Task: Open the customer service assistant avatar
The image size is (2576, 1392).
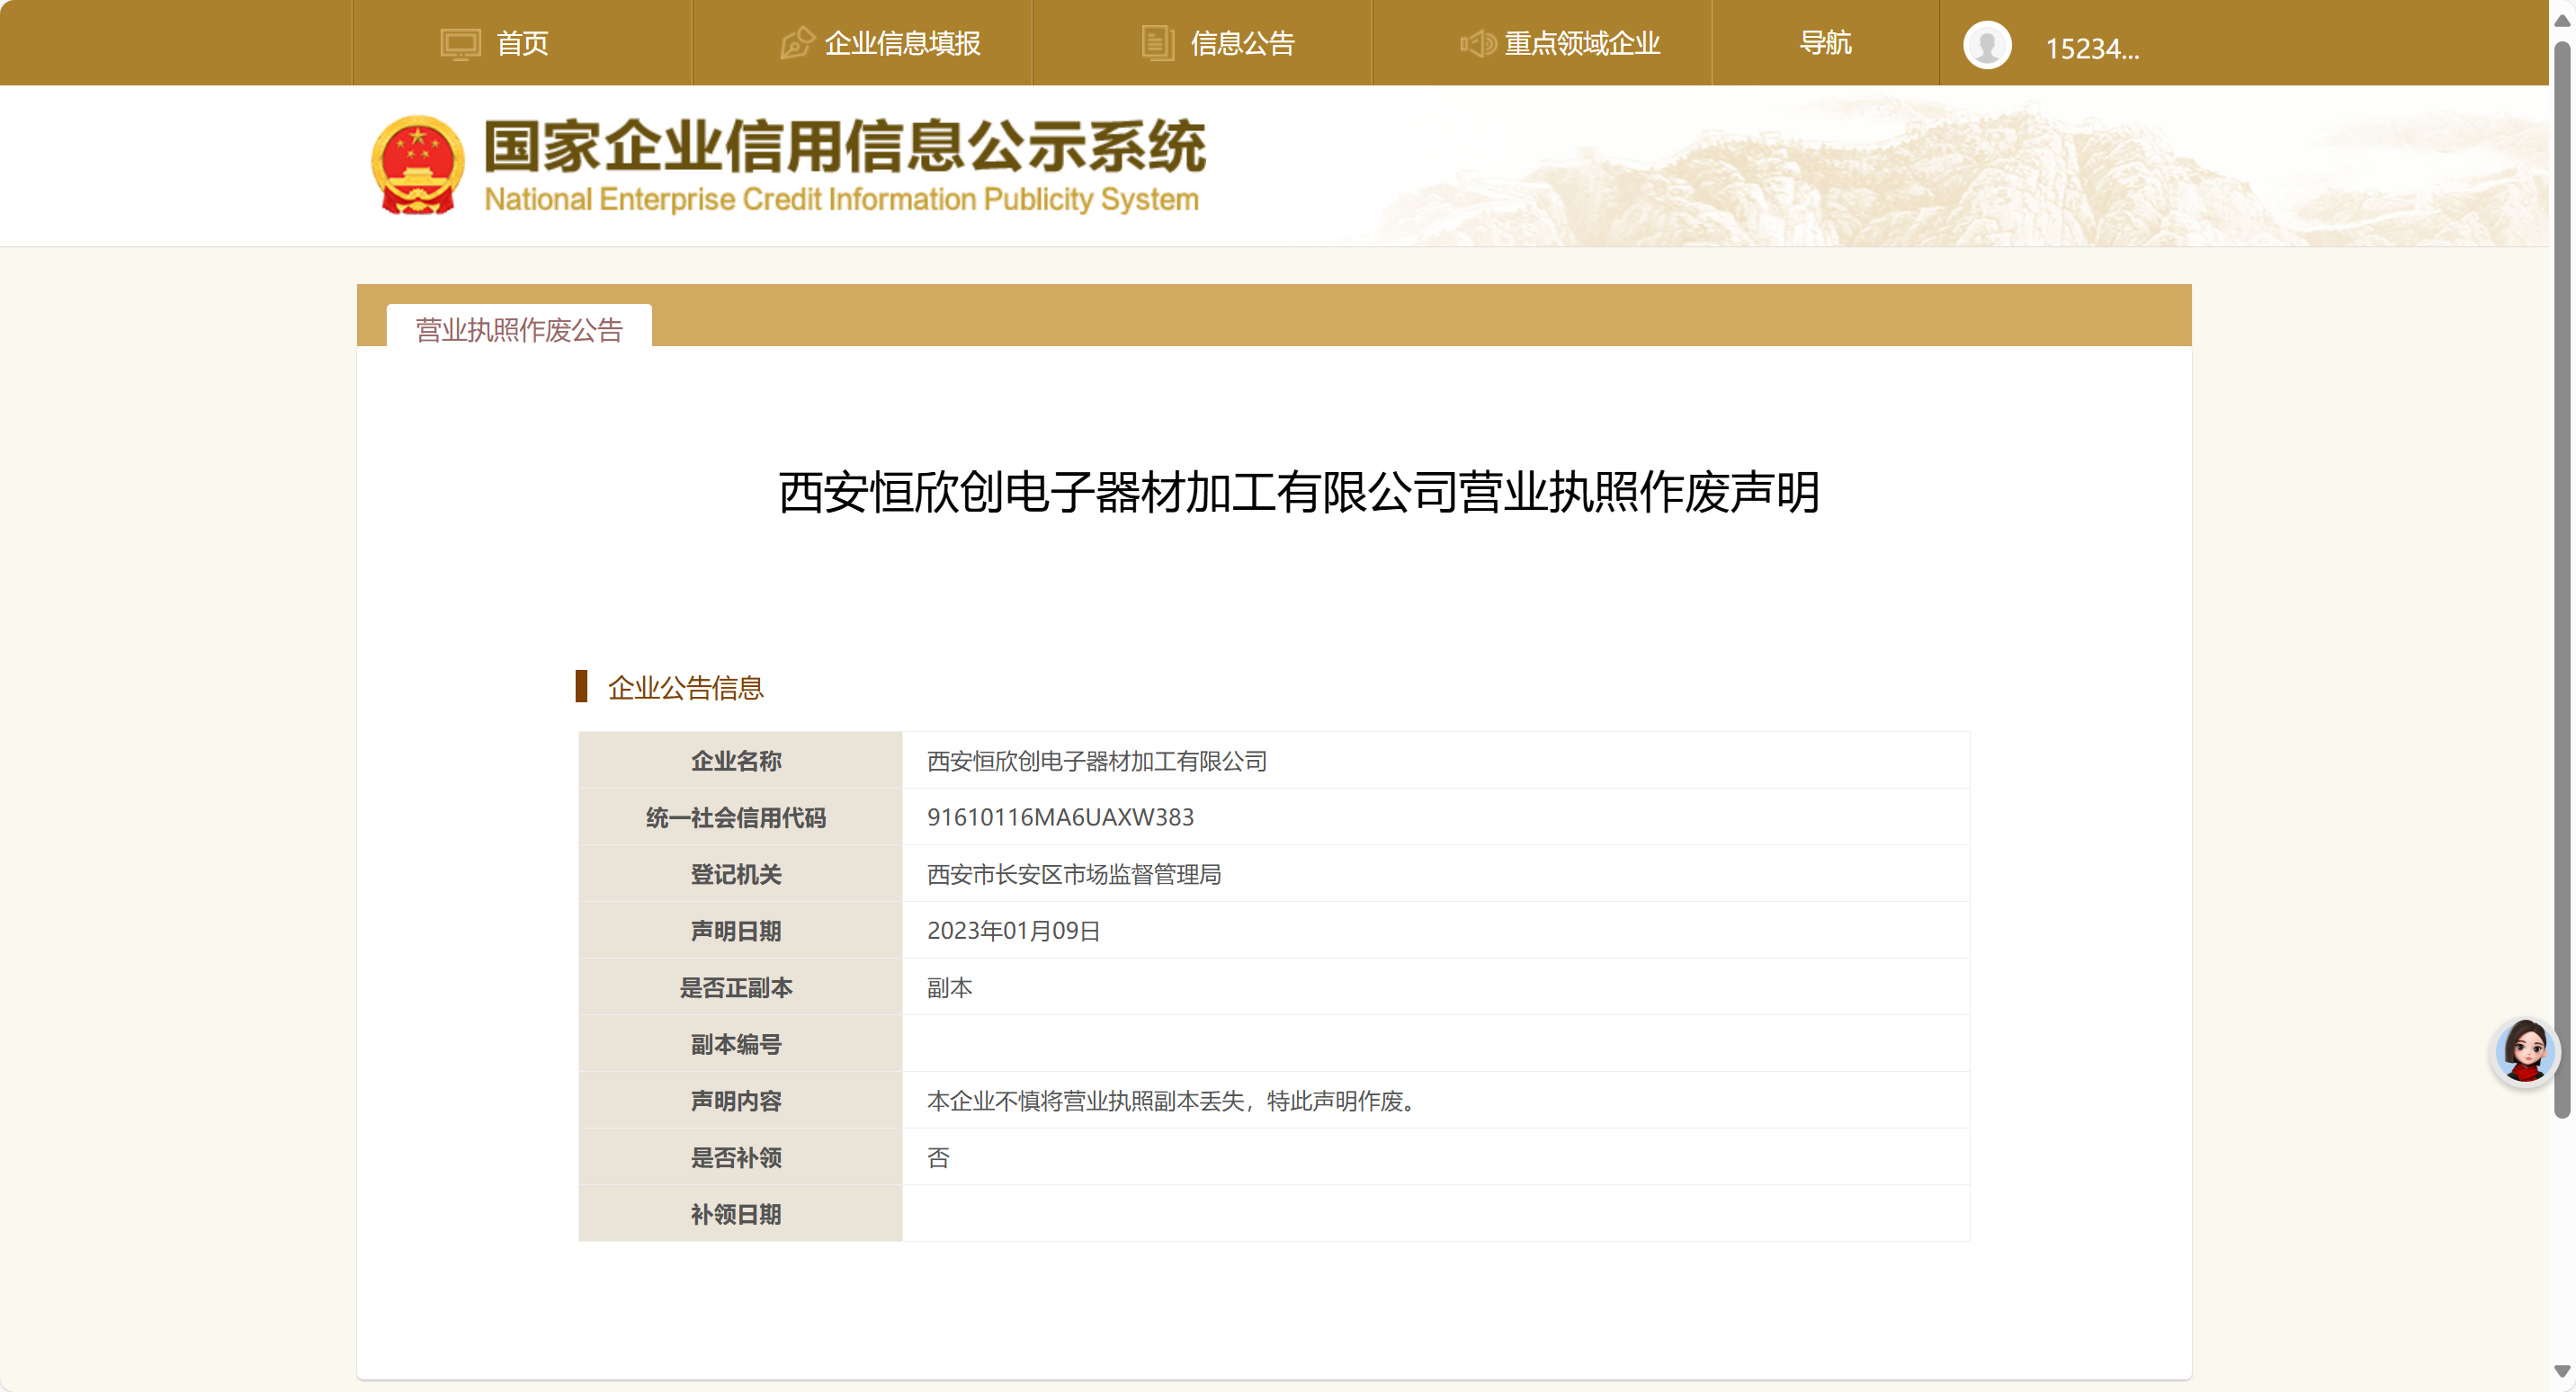Action: (2524, 1051)
